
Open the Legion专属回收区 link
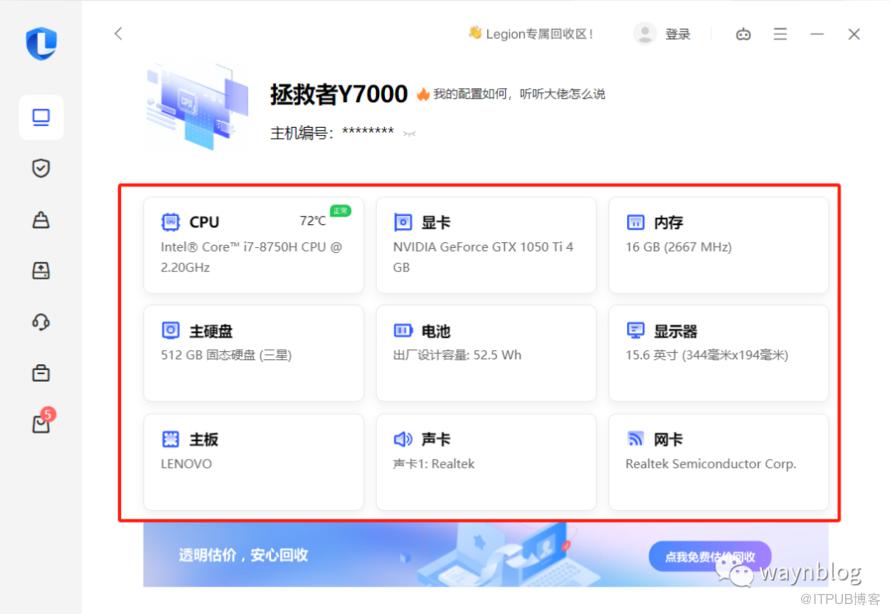click(x=539, y=34)
